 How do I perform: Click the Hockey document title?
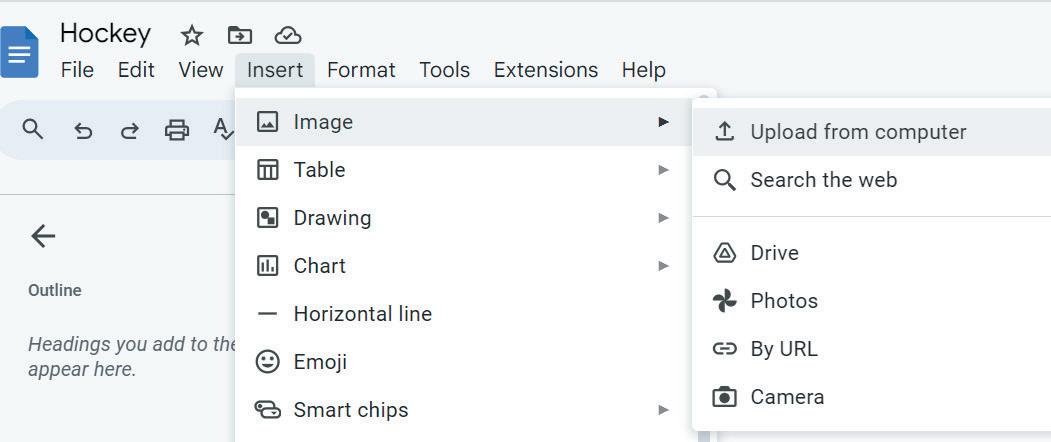tap(105, 33)
